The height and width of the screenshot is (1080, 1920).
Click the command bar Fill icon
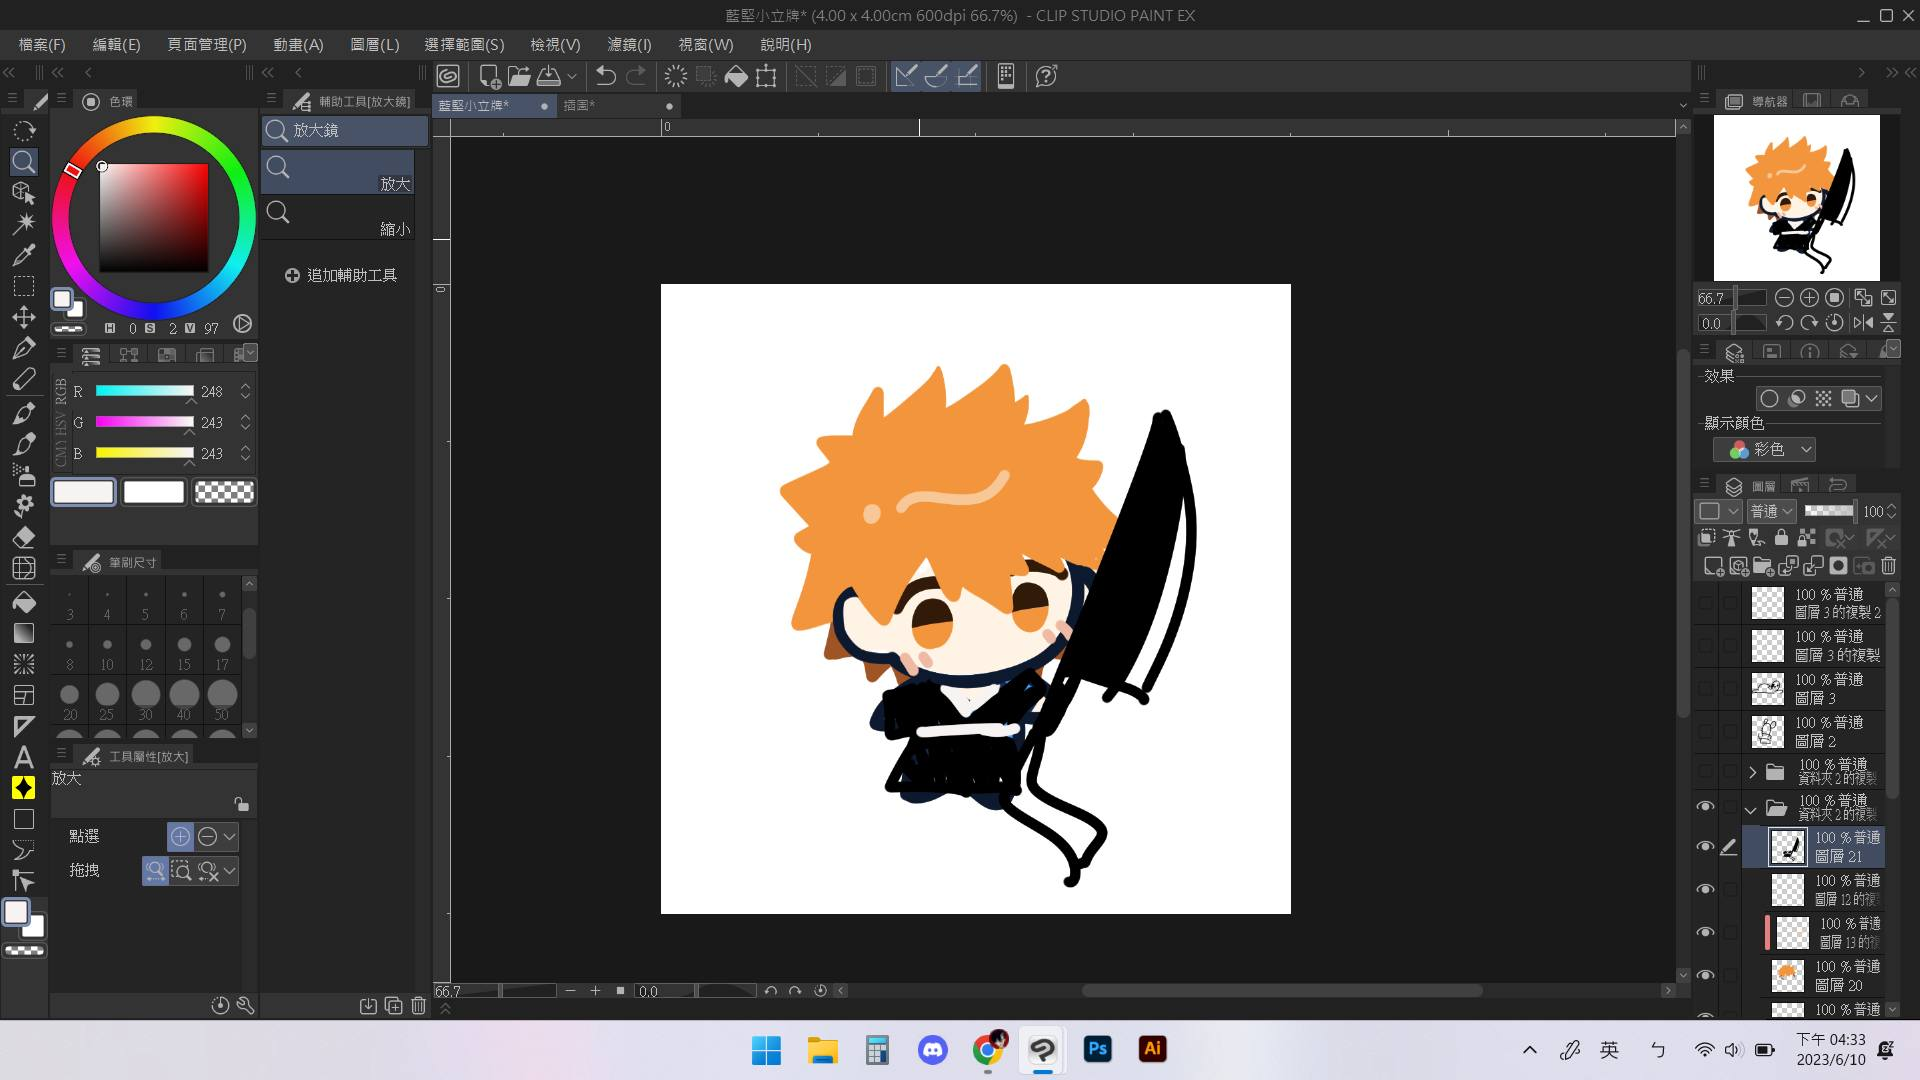[736, 76]
